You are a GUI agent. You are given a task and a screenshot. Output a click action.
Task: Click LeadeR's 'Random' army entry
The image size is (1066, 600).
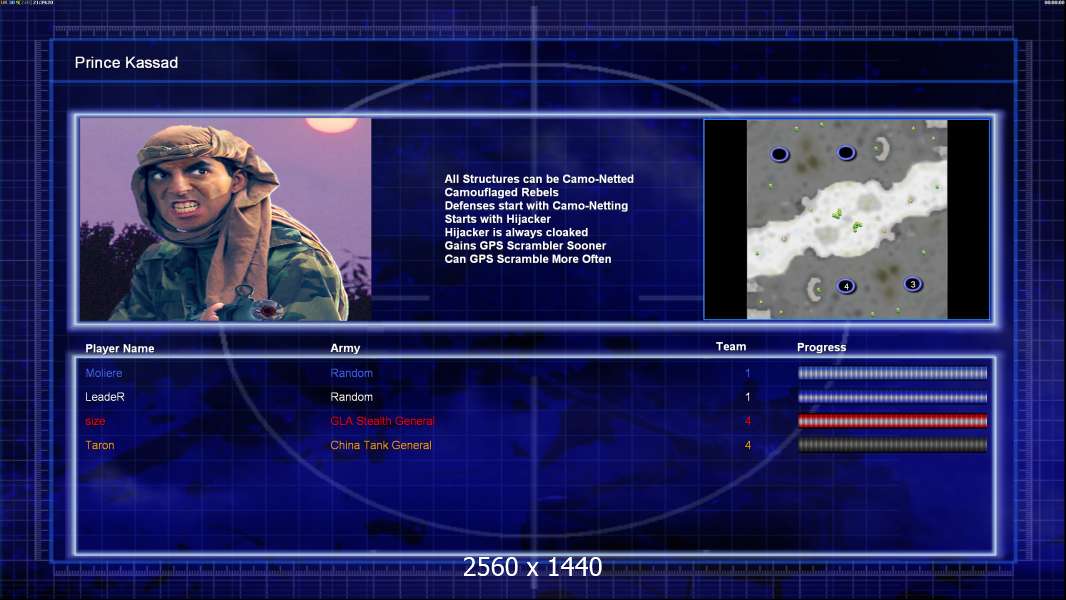click(351, 397)
